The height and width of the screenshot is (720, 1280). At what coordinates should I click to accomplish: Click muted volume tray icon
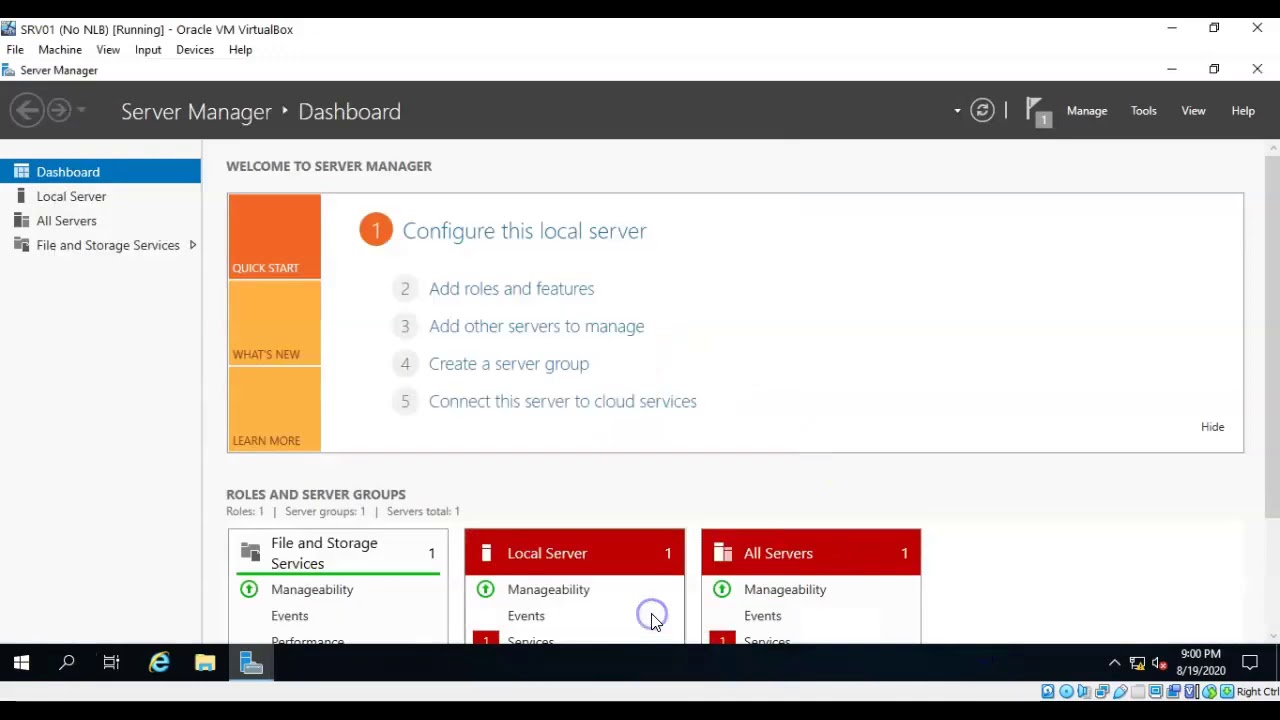pyautogui.click(x=1159, y=662)
